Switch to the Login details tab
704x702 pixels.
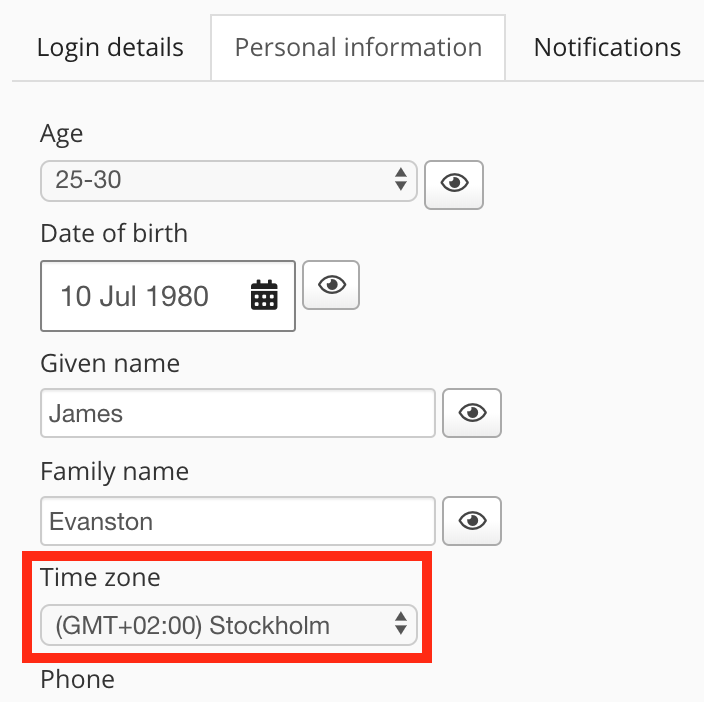tap(110, 47)
